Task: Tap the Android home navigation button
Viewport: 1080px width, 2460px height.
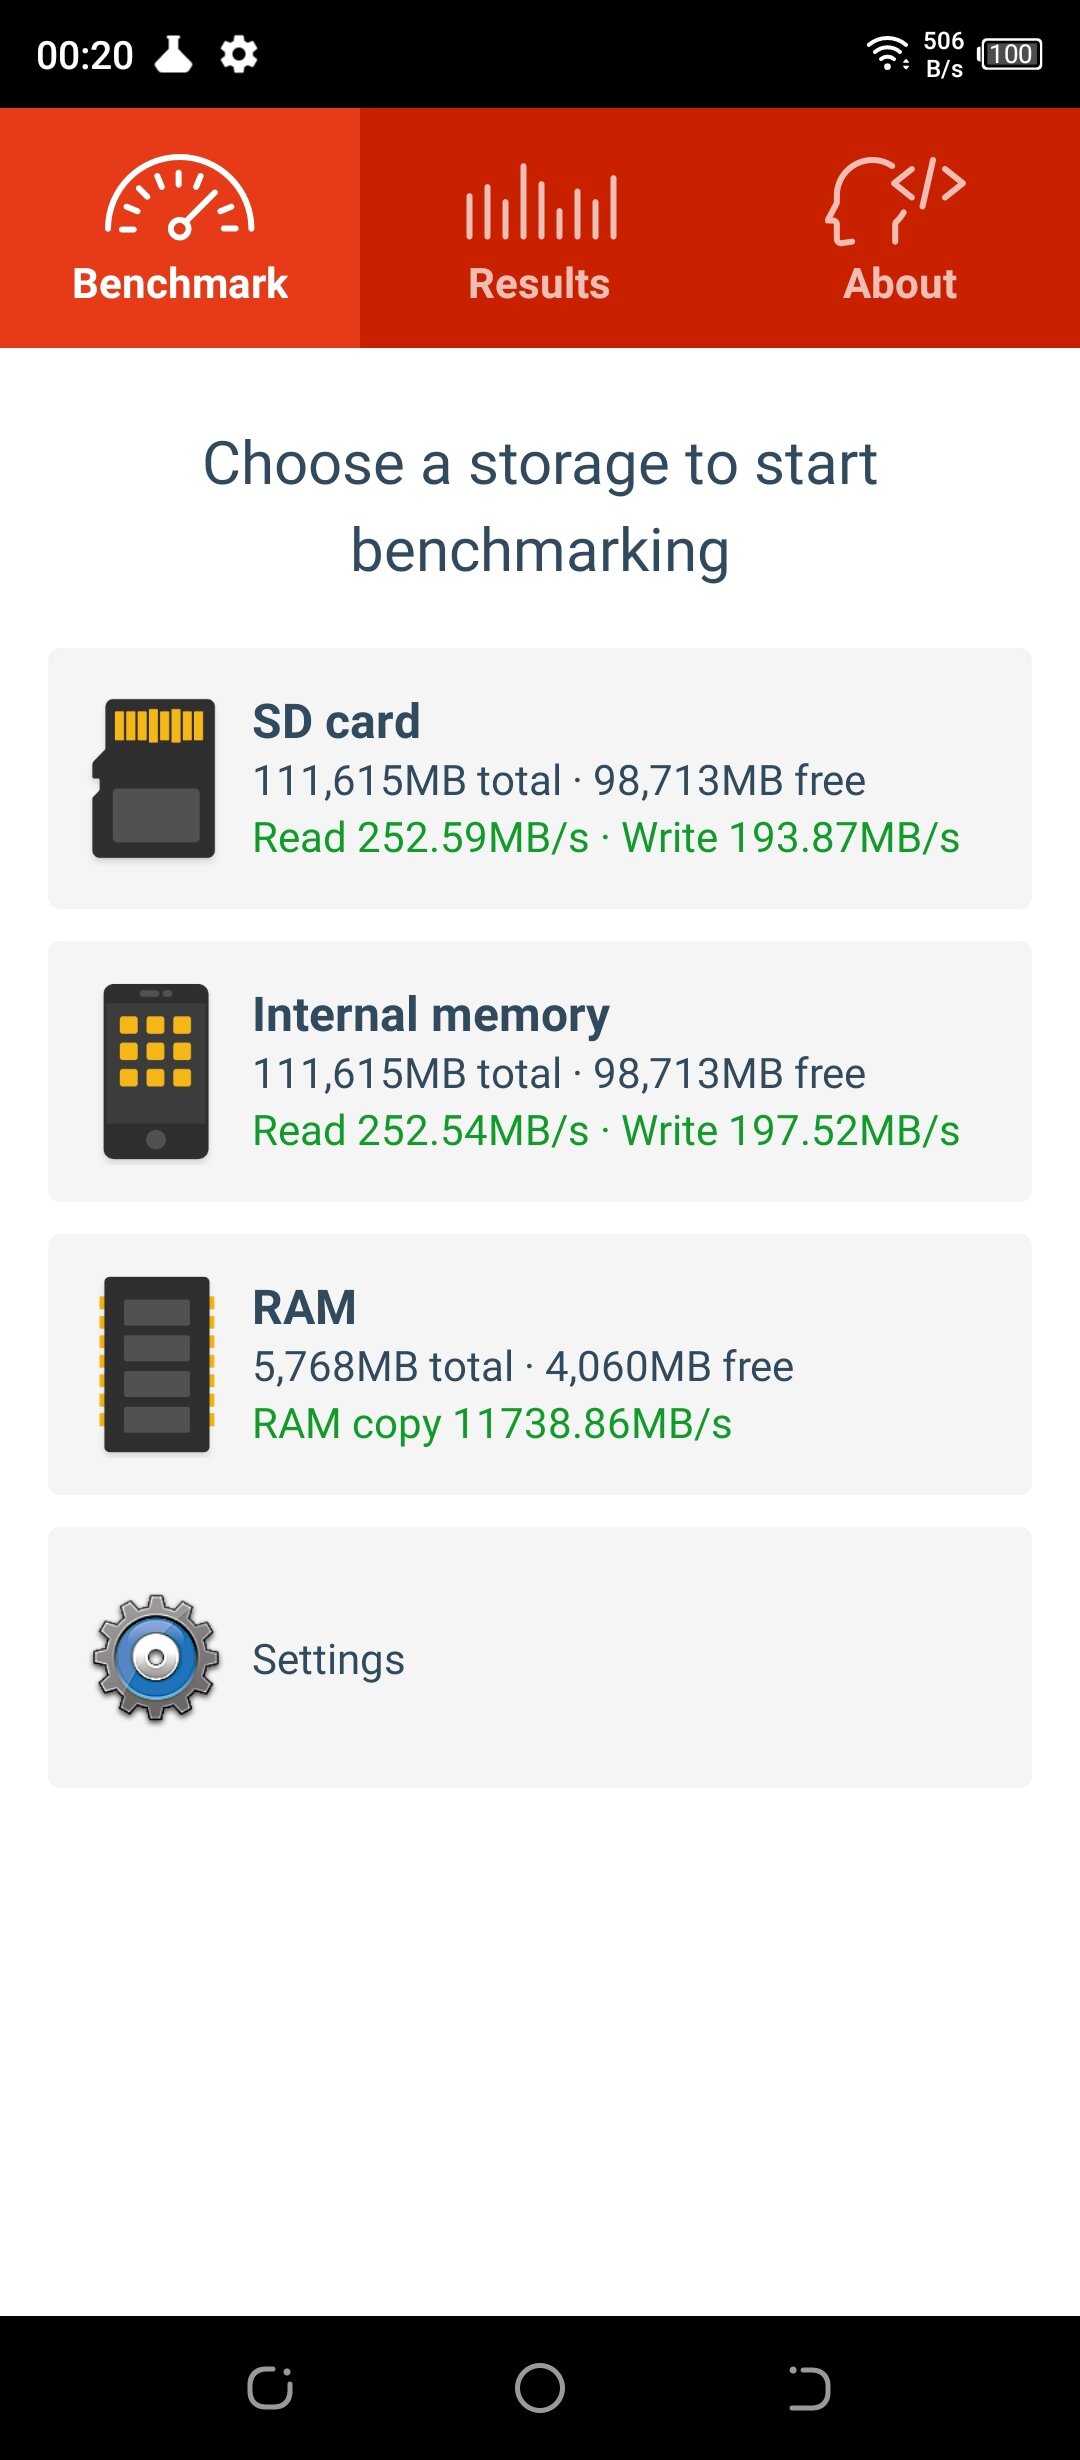Action: [x=540, y=2388]
